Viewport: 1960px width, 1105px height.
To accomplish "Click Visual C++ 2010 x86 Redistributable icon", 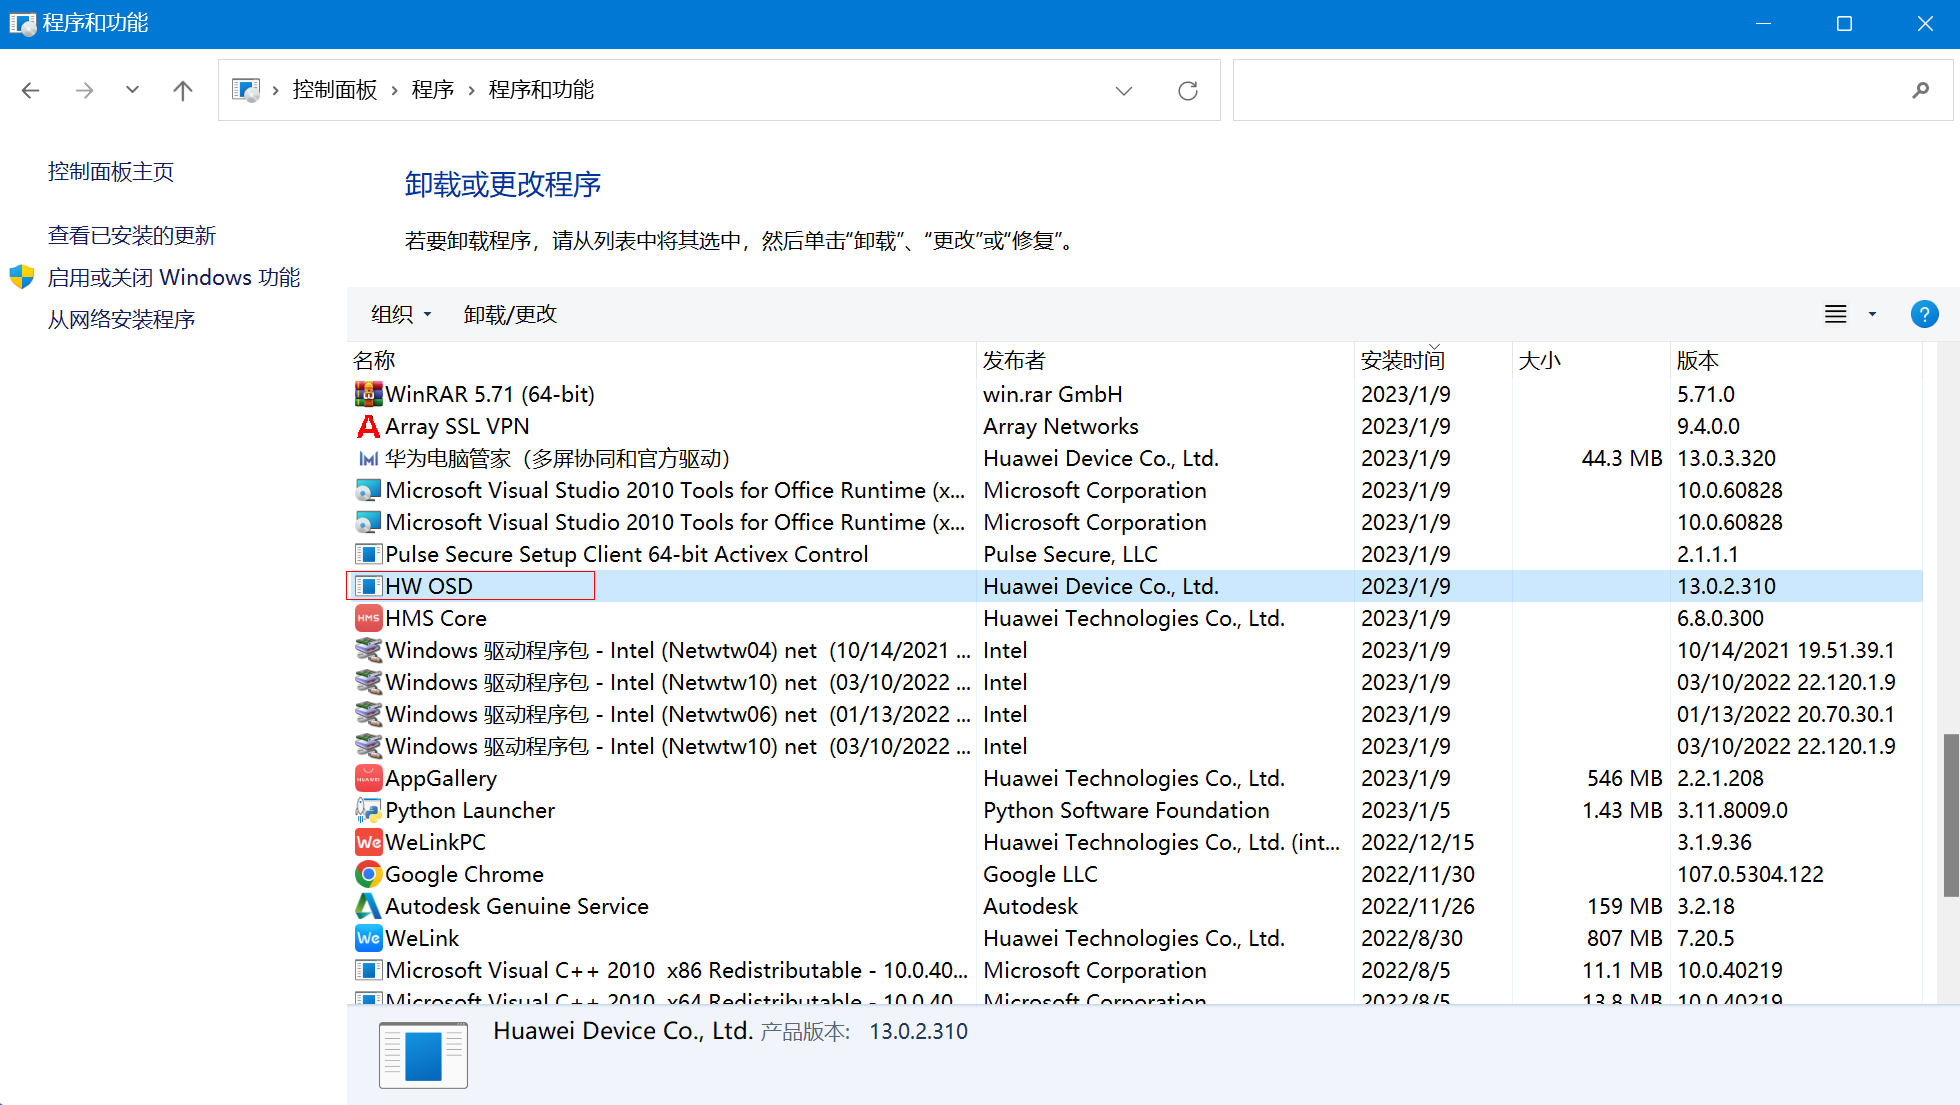I will coord(368,970).
